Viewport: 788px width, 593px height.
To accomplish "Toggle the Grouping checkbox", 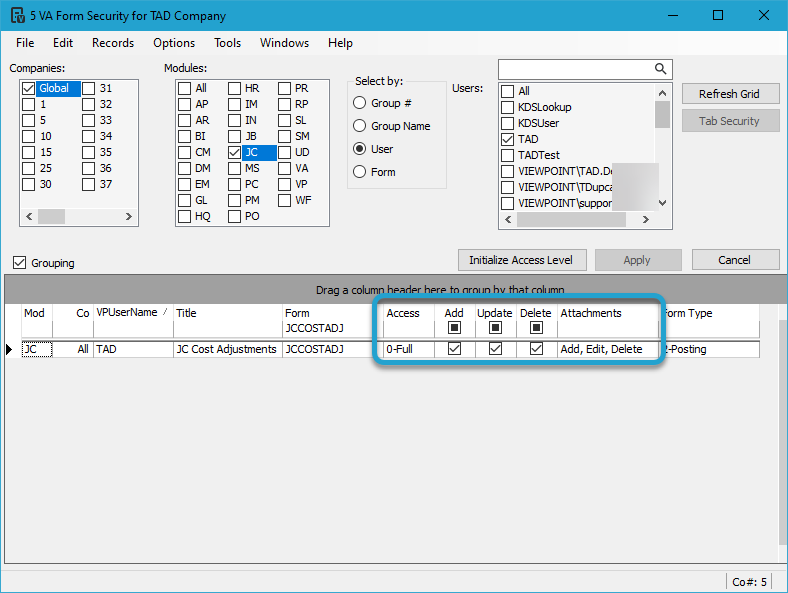I will pos(20,262).
